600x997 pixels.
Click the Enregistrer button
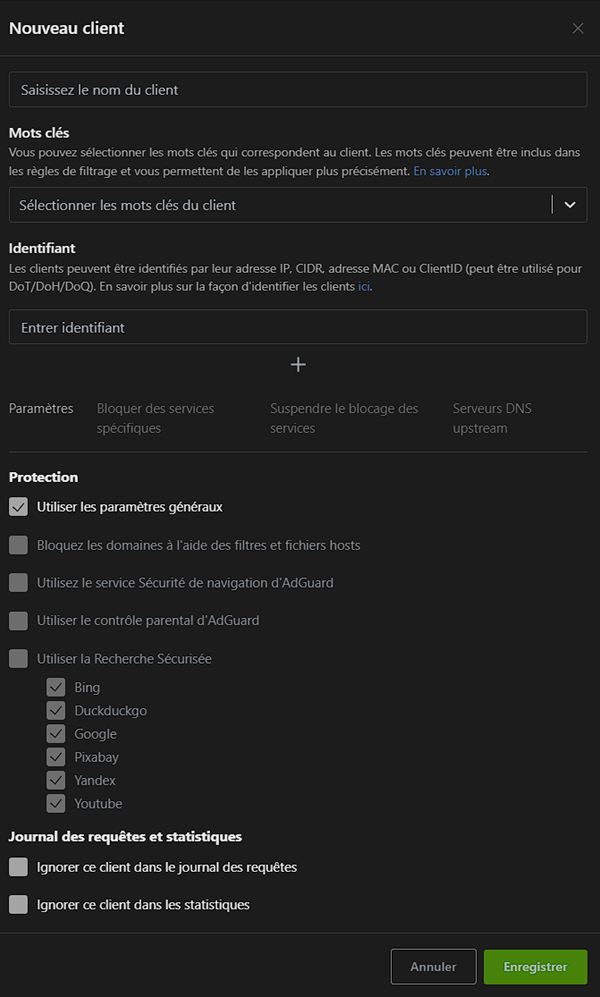[x=535, y=967]
